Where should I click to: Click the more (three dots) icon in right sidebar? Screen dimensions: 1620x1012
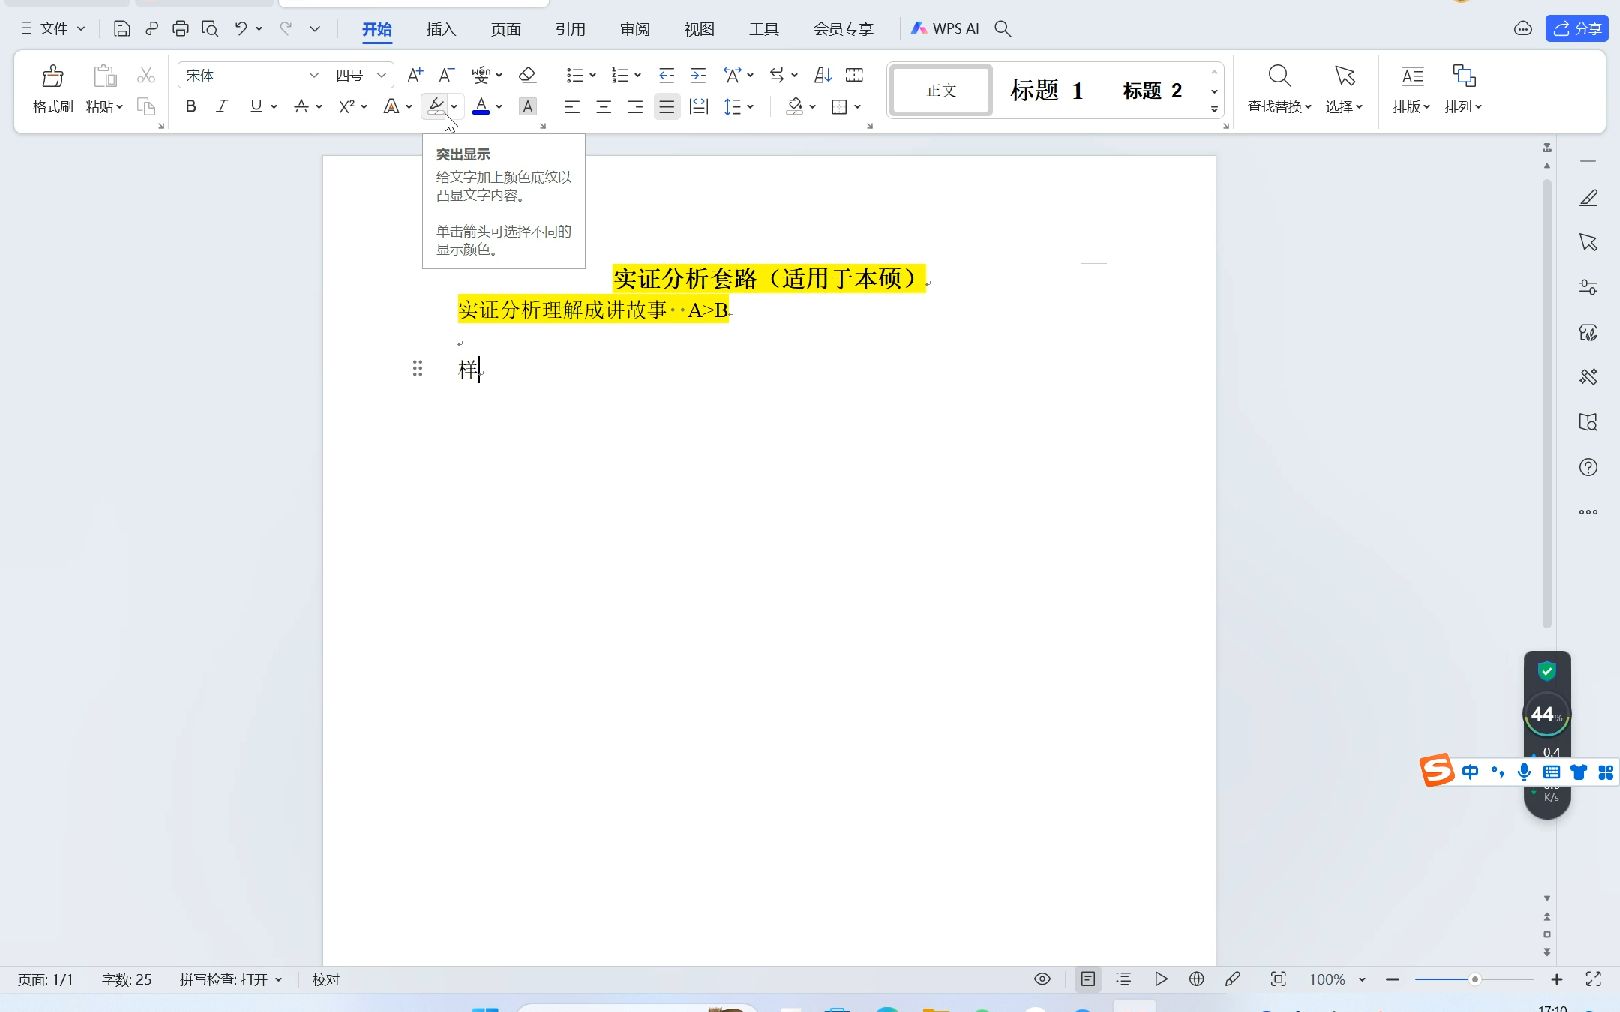coord(1588,512)
